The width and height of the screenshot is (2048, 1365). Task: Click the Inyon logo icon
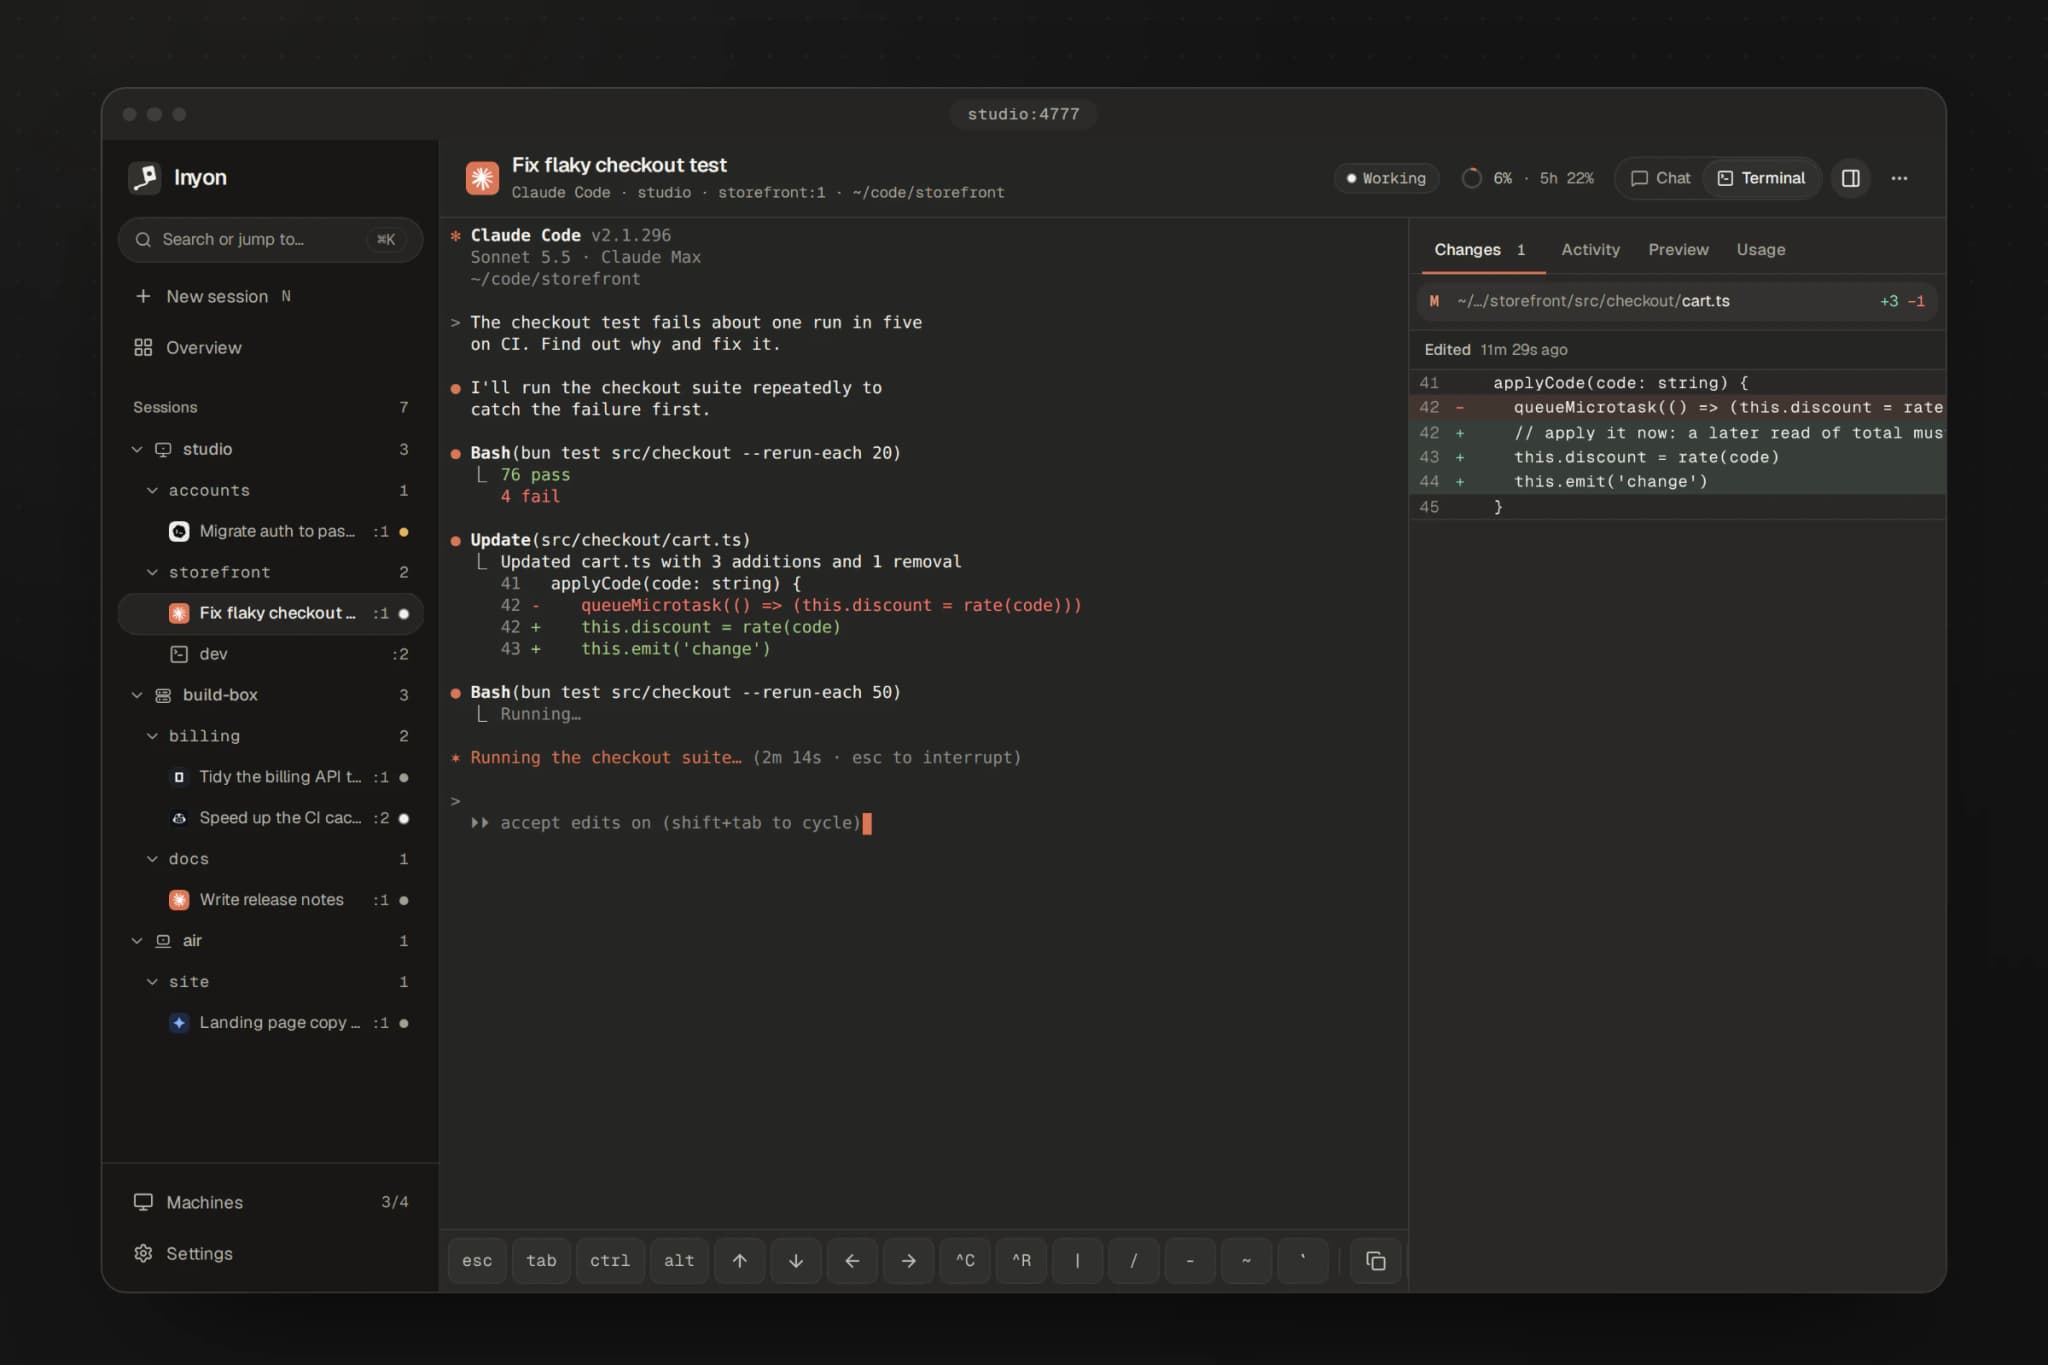(x=145, y=177)
